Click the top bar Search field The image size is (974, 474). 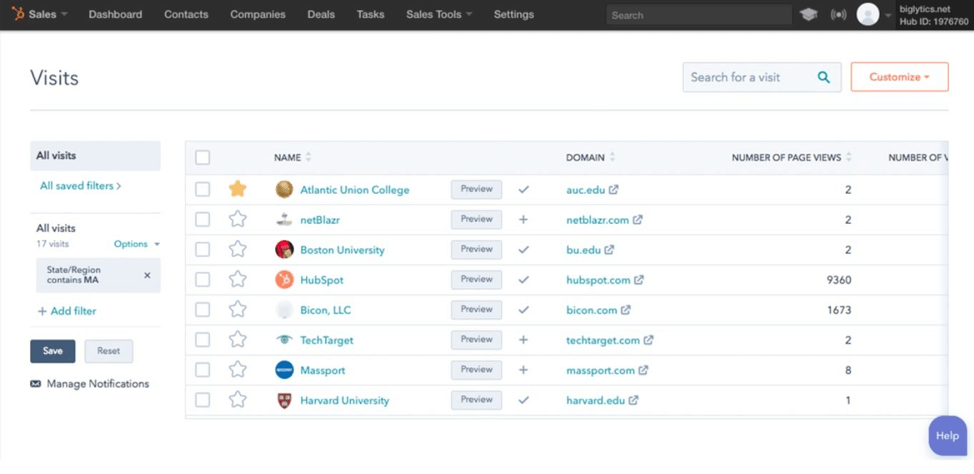click(699, 15)
